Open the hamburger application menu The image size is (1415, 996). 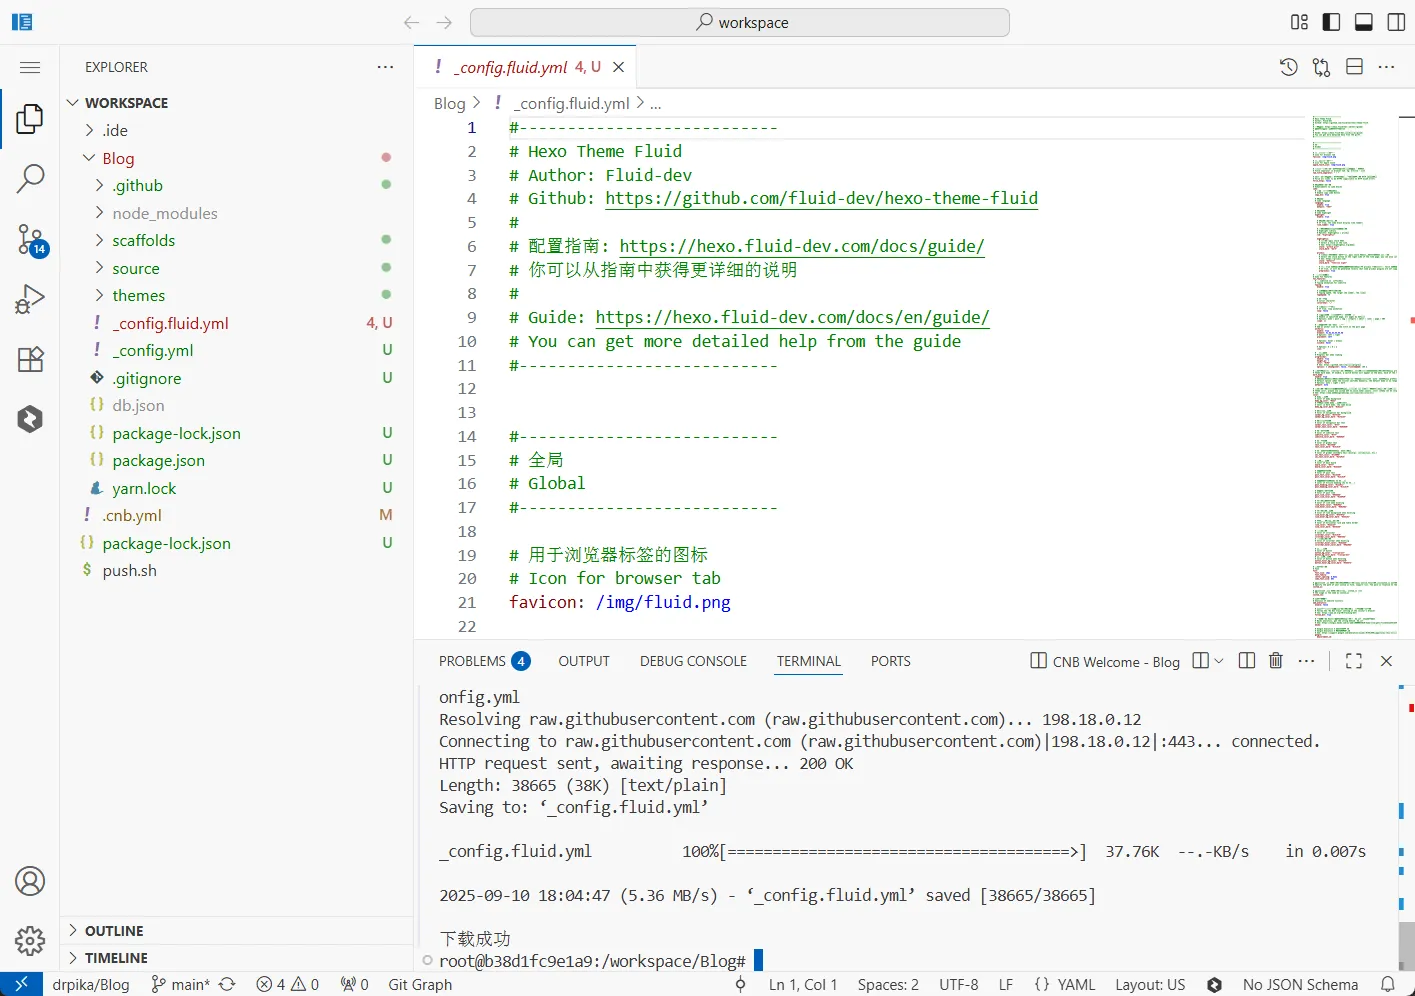point(30,67)
